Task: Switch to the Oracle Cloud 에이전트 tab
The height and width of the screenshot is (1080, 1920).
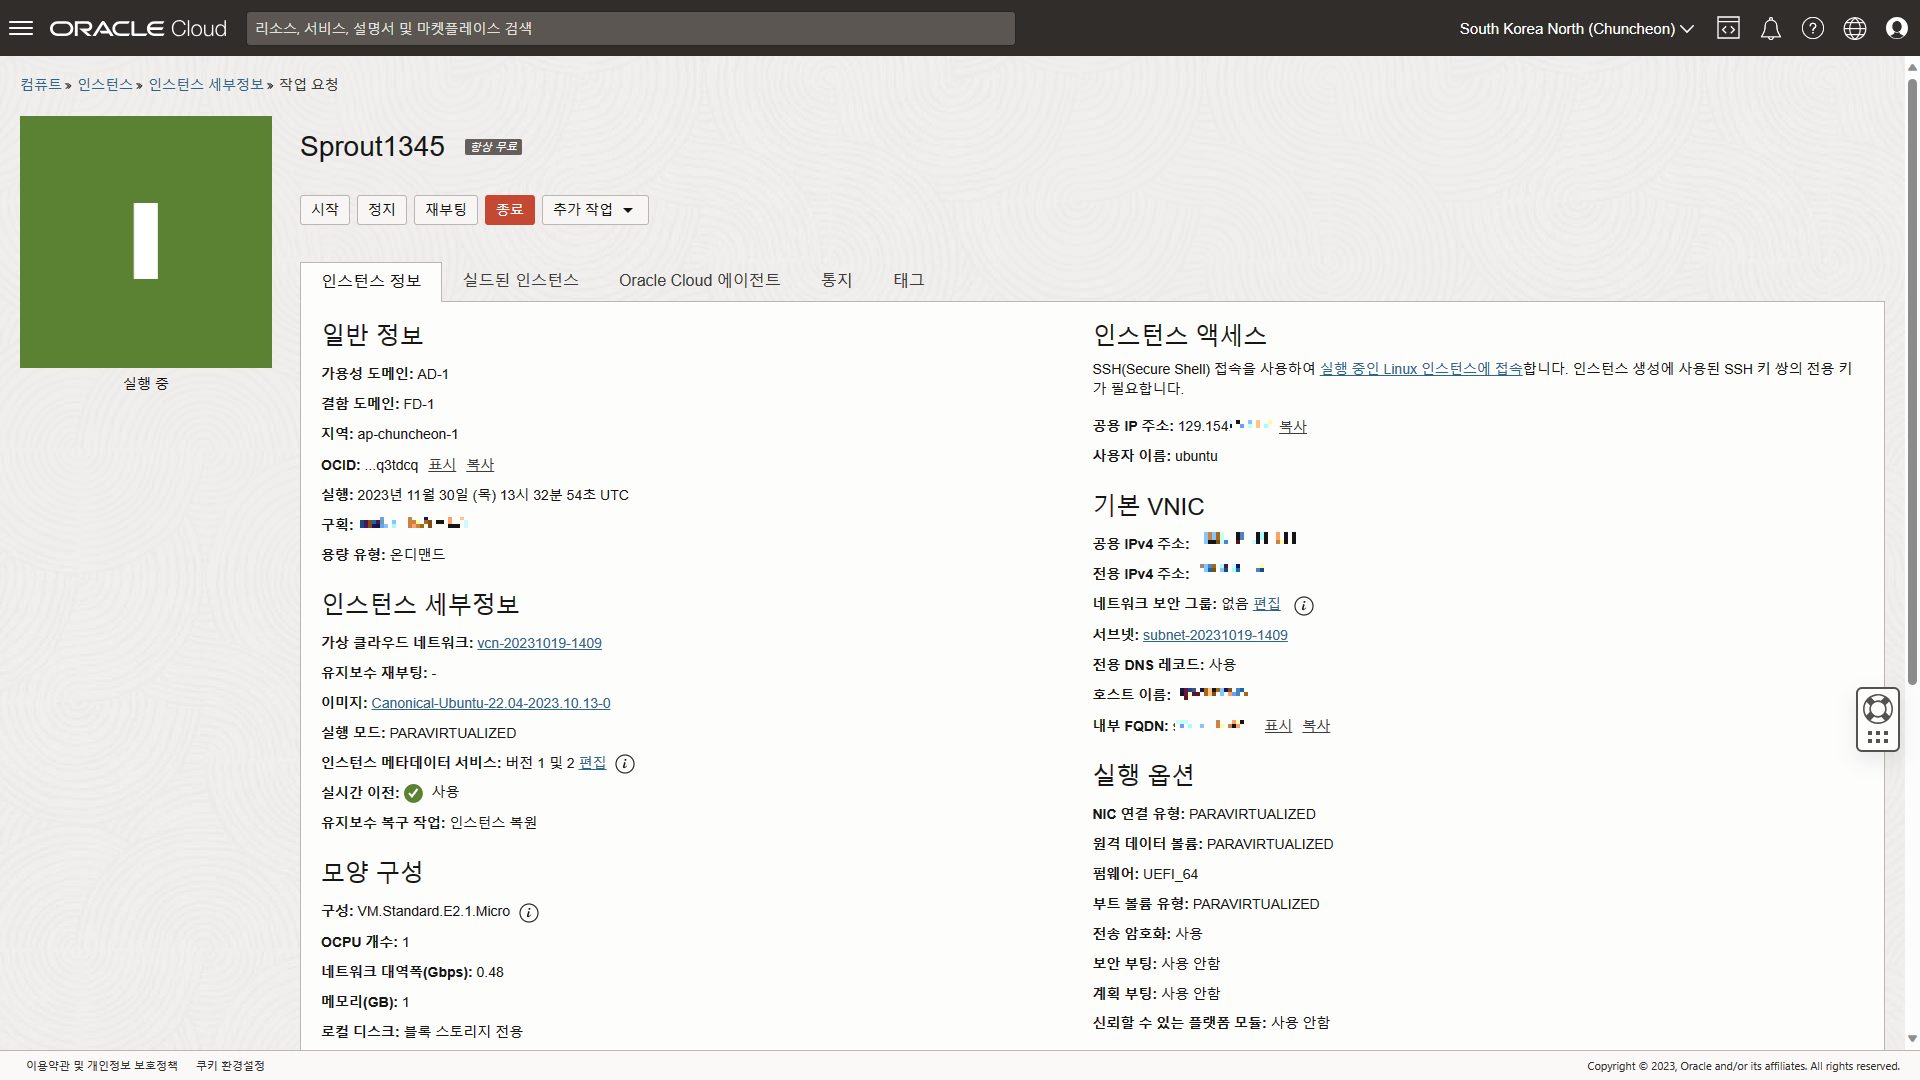Action: (x=699, y=280)
